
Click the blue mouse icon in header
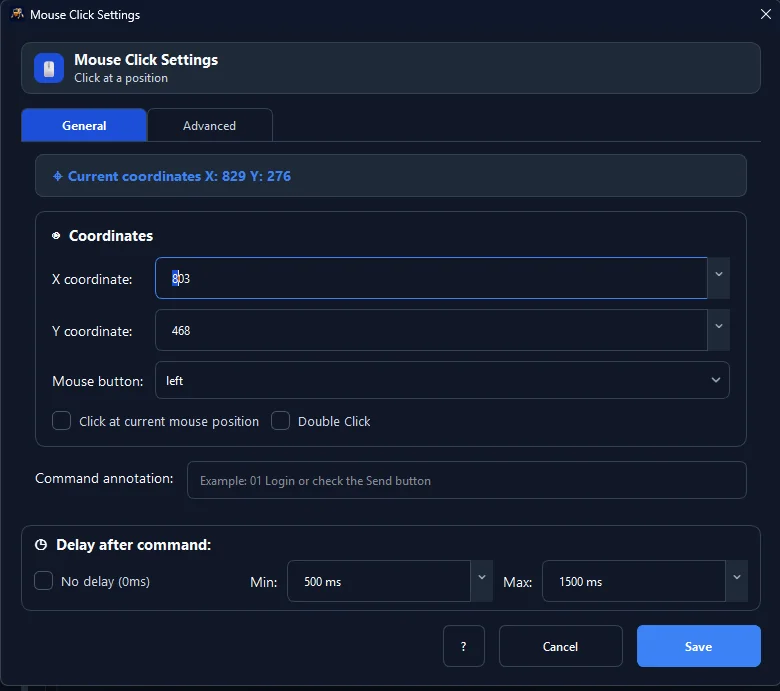coord(49,68)
